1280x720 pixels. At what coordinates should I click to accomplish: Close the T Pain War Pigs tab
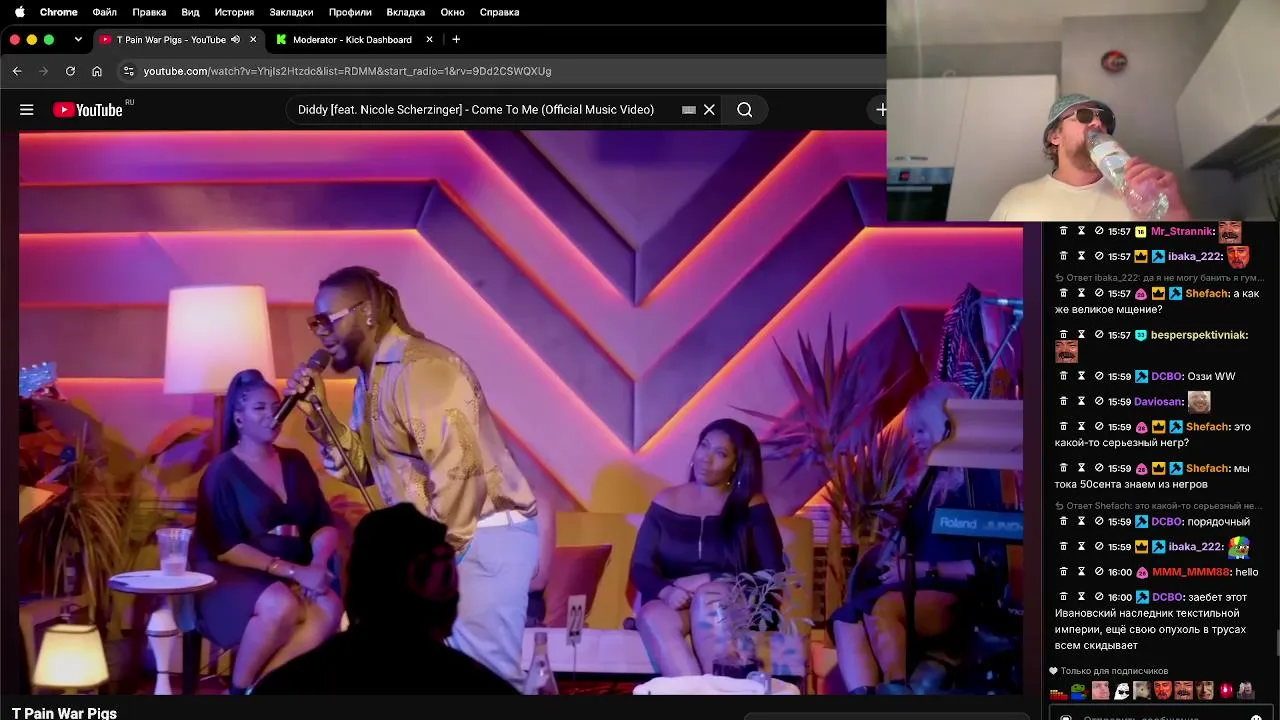click(253, 39)
